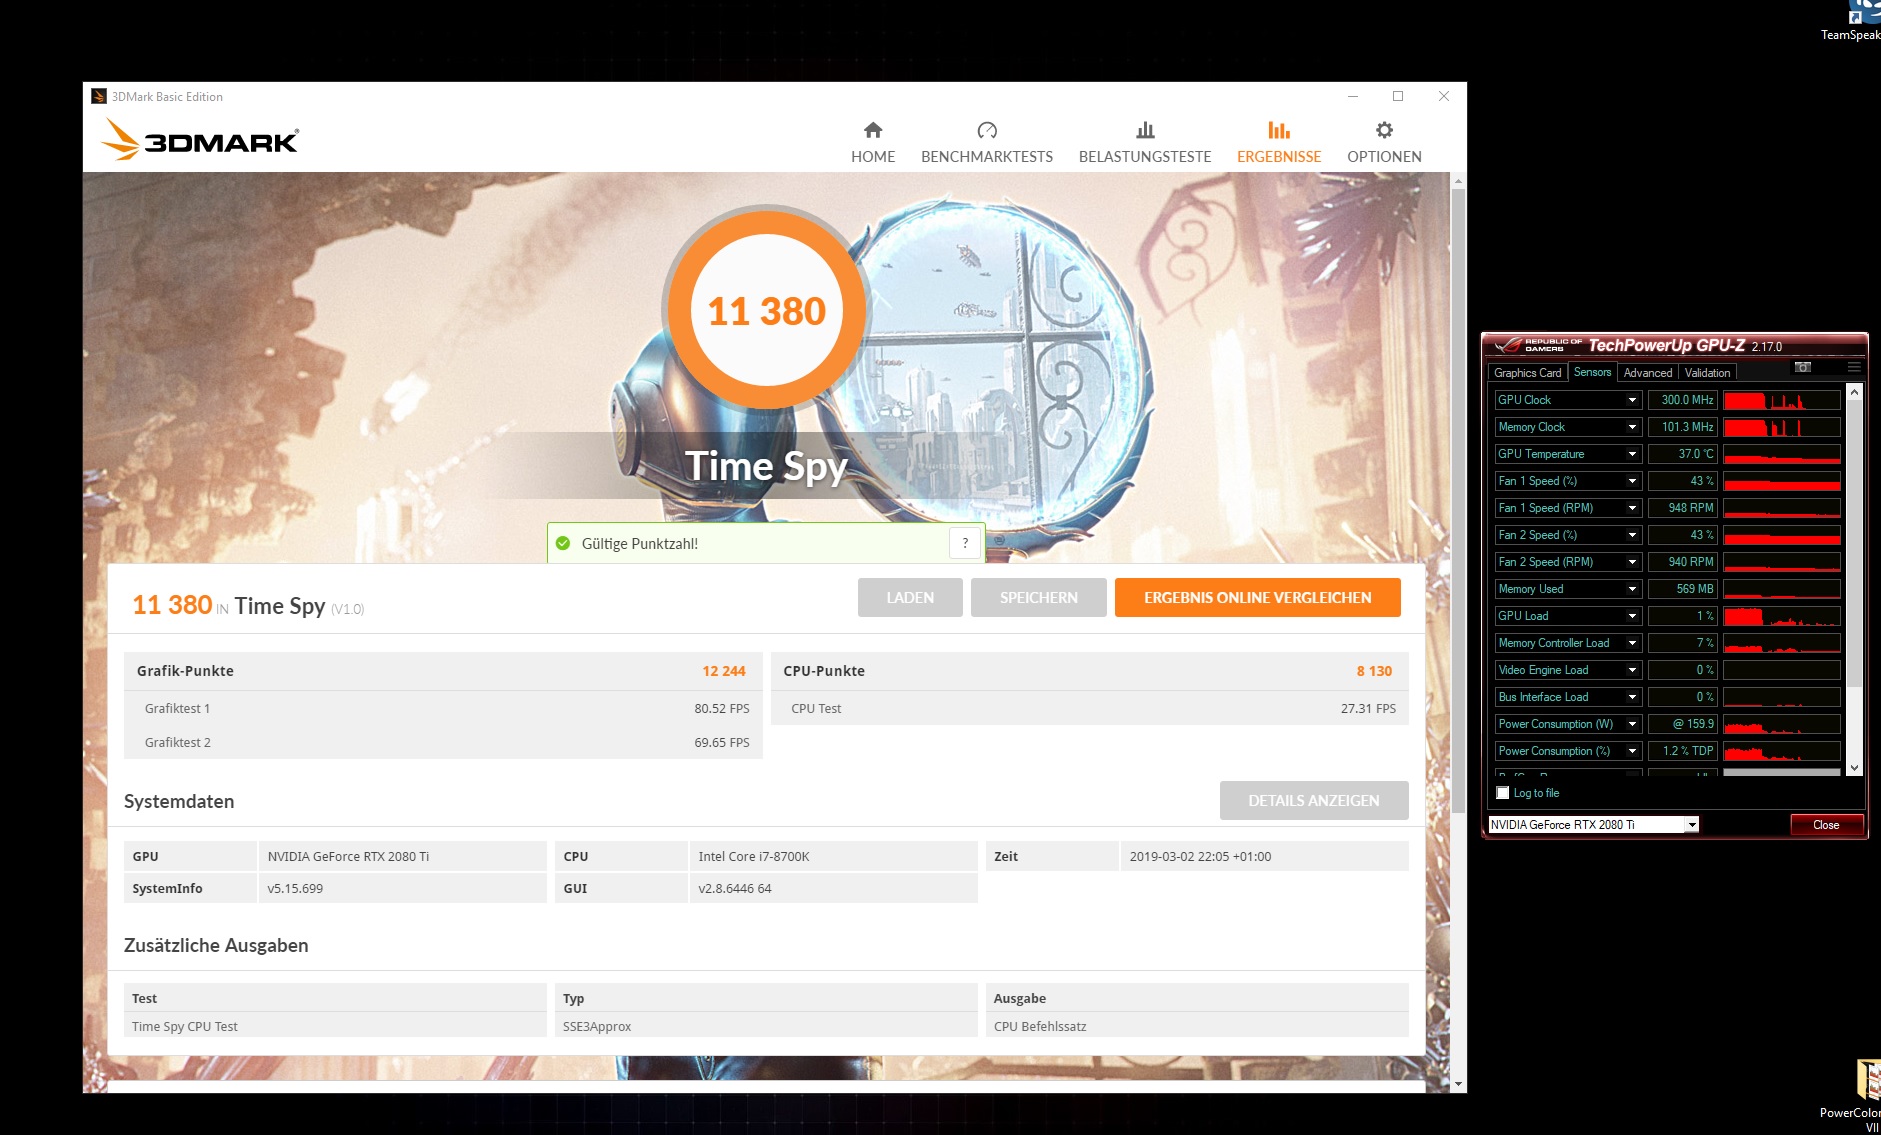Open the Memory Controller Load dropdown
Image resolution: width=1881 pixels, height=1135 pixels.
pyautogui.click(x=1632, y=643)
